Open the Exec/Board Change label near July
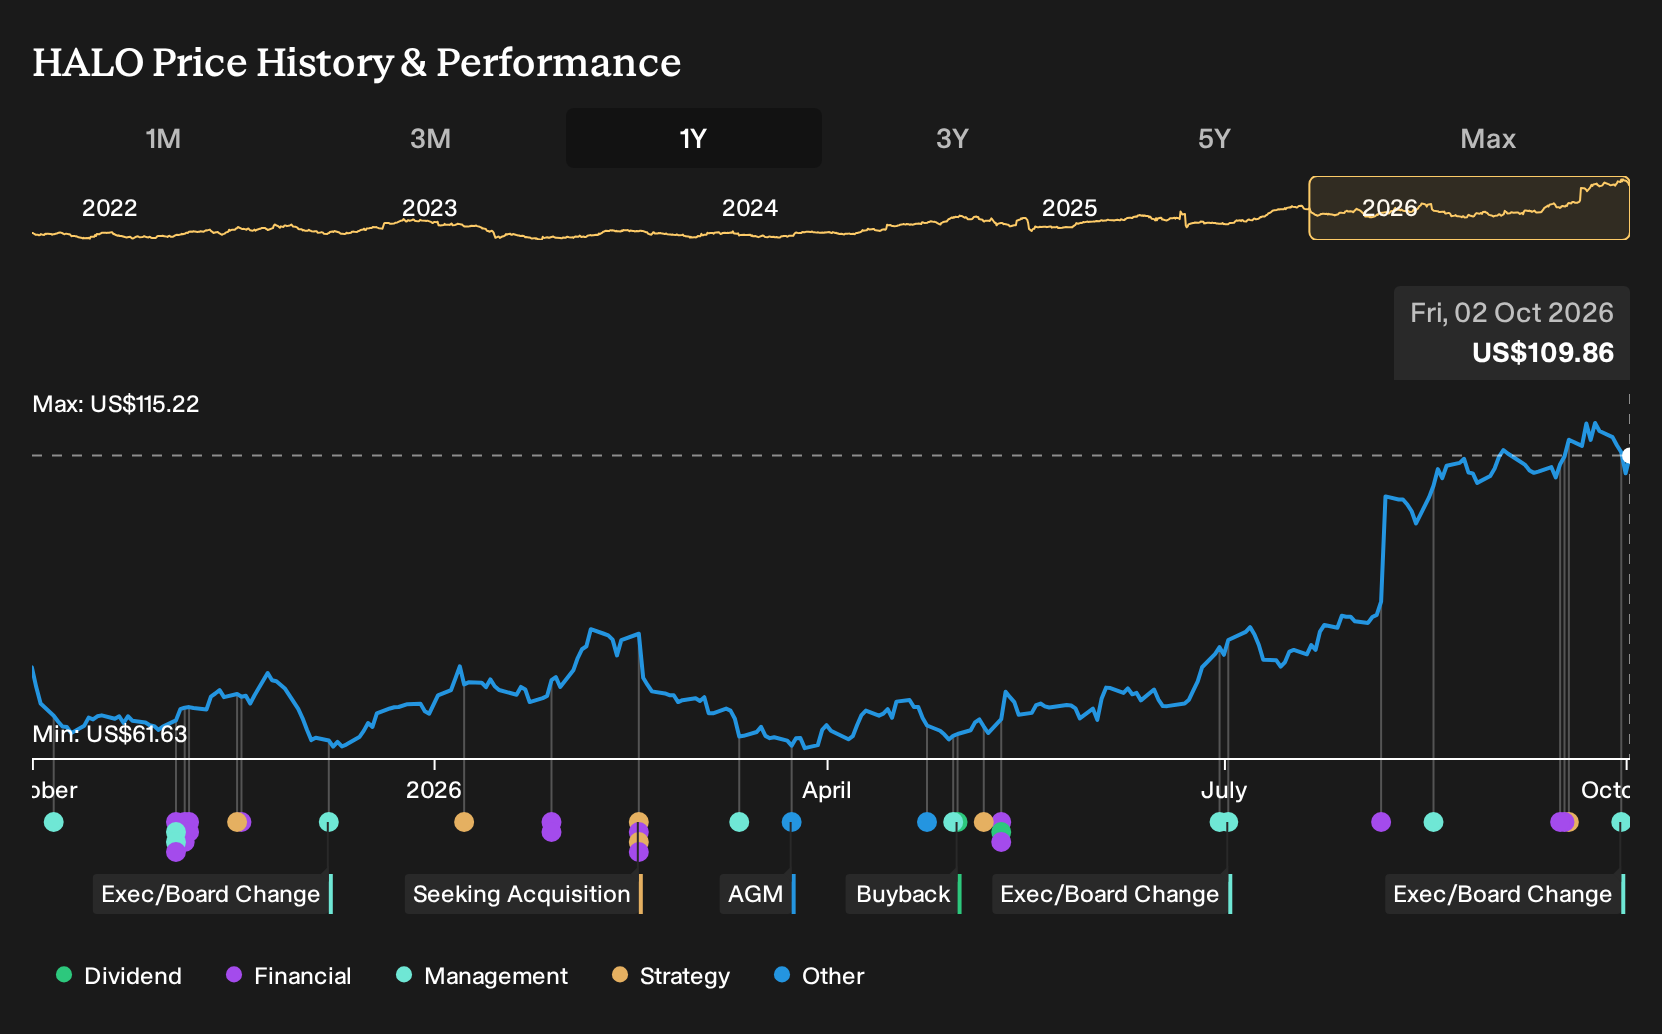 coord(1111,894)
